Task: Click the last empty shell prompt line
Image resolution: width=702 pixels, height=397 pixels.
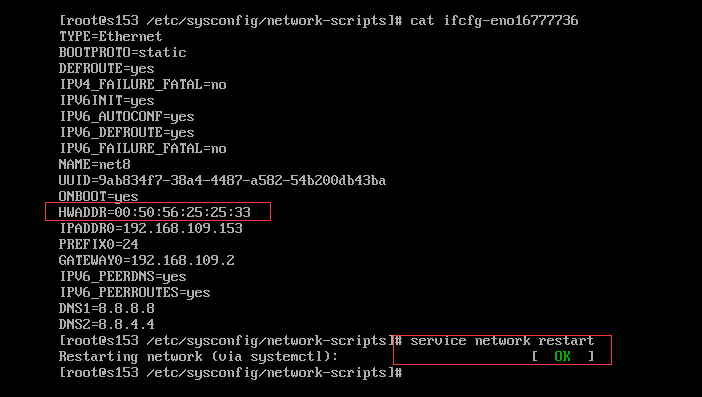Action: click(x=231, y=373)
